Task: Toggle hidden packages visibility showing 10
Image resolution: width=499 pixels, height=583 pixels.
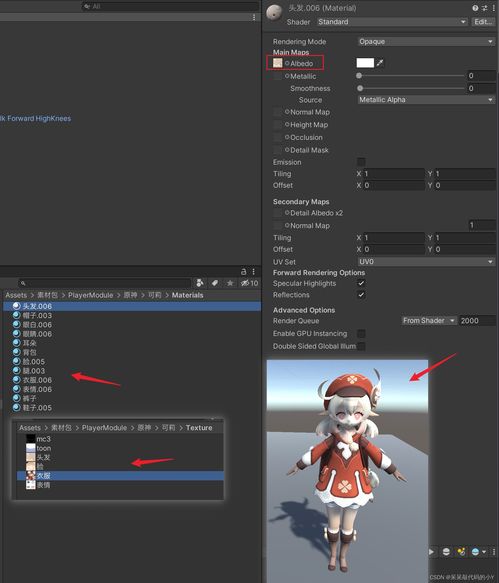Action: [x=249, y=283]
